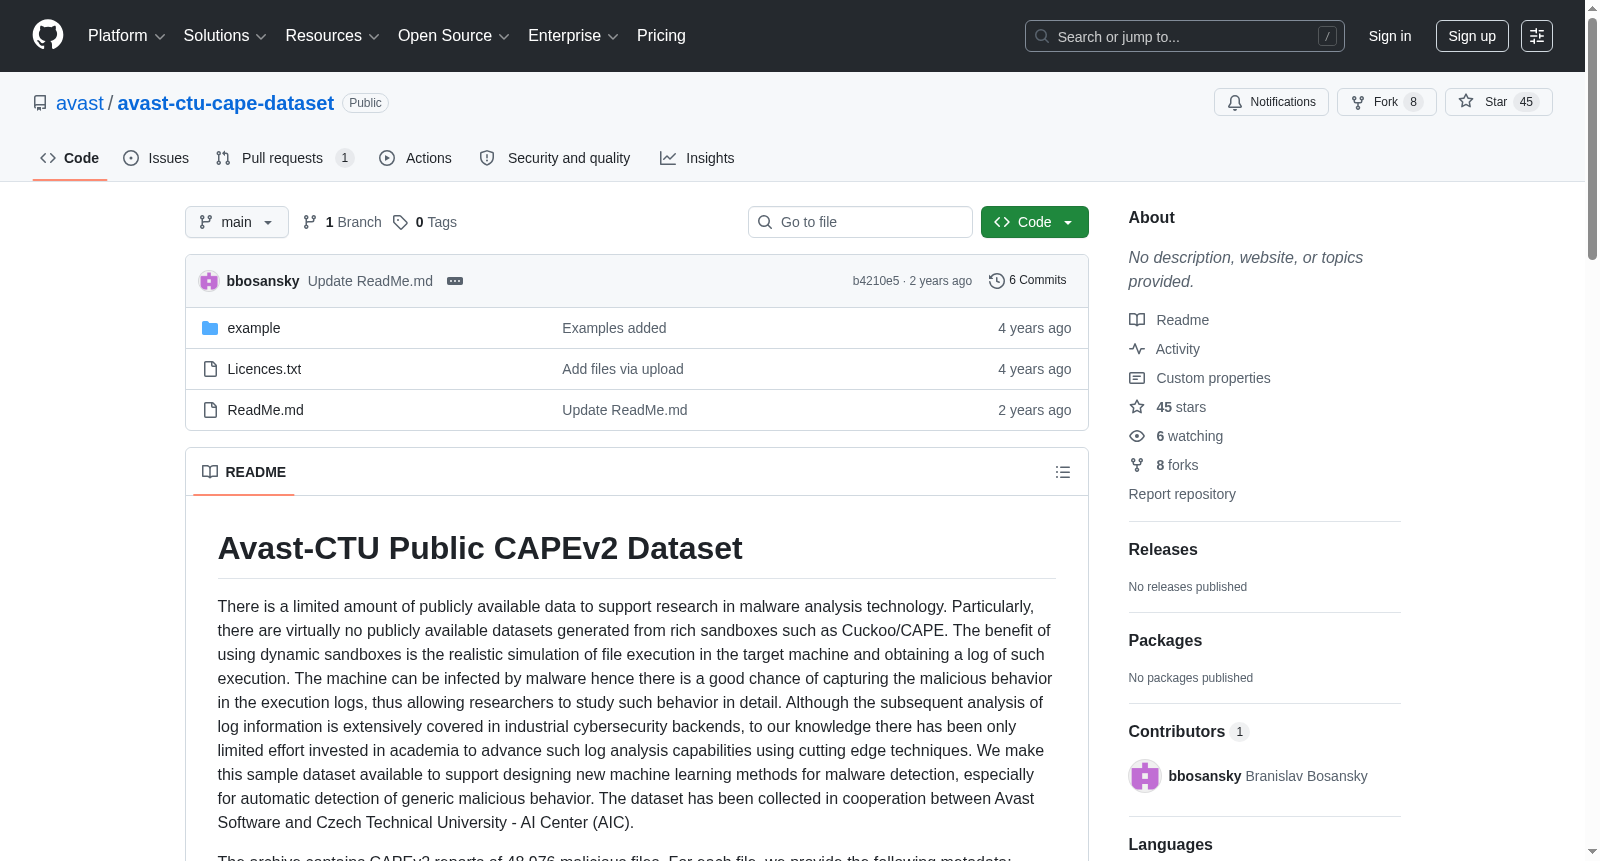The height and width of the screenshot is (861, 1600).
Task: Click bbosansky avatar in the commit row
Action: pyautogui.click(x=209, y=281)
